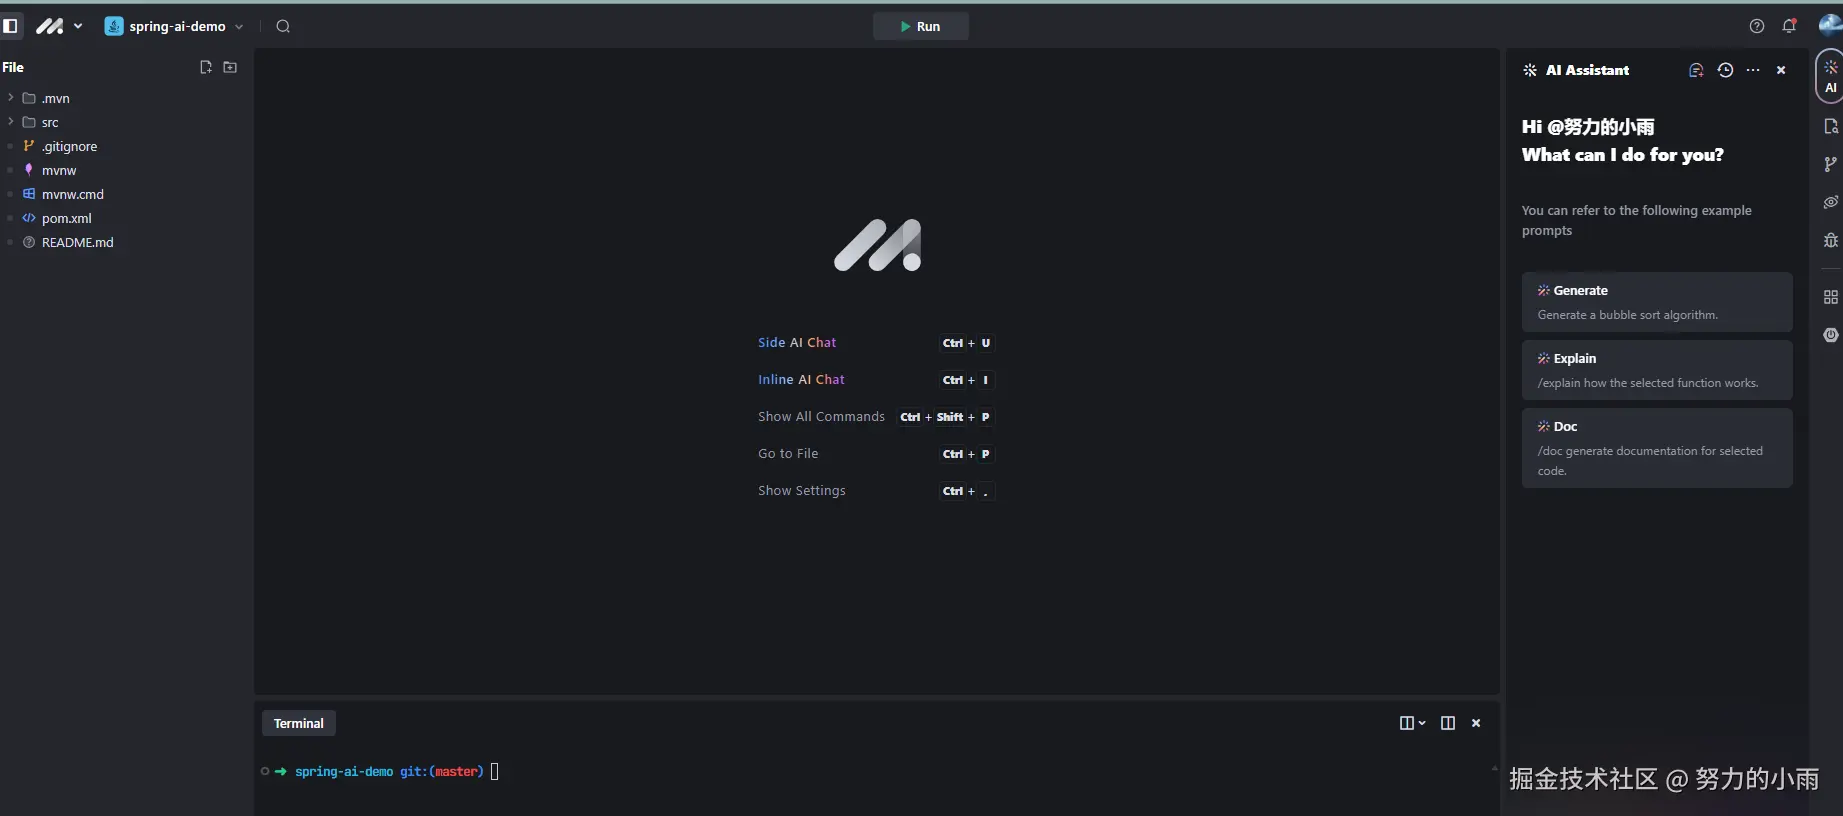This screenshot has height=816, width=1843.
Task: Select the Explain example prompt card
Action: (x=1657, y=370)
